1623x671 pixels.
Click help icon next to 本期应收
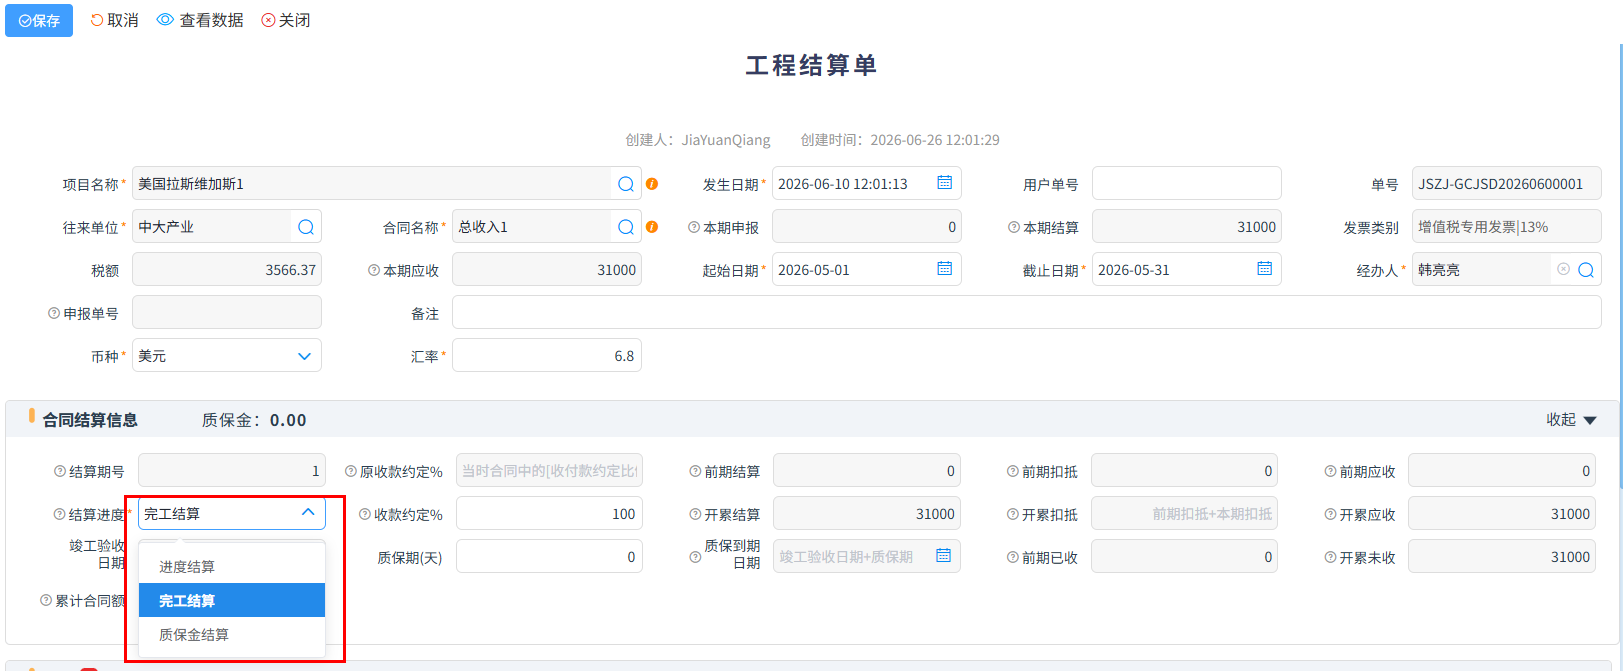[x=374, y=270]
